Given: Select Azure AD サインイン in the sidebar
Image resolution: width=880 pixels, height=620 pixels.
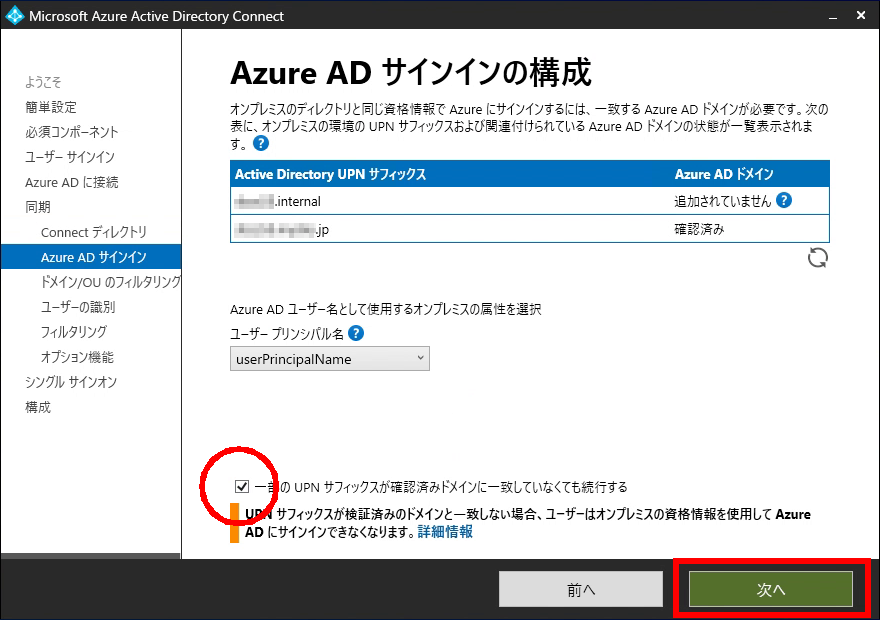Looking at the screenshot, I should click(x=91, y=257).
